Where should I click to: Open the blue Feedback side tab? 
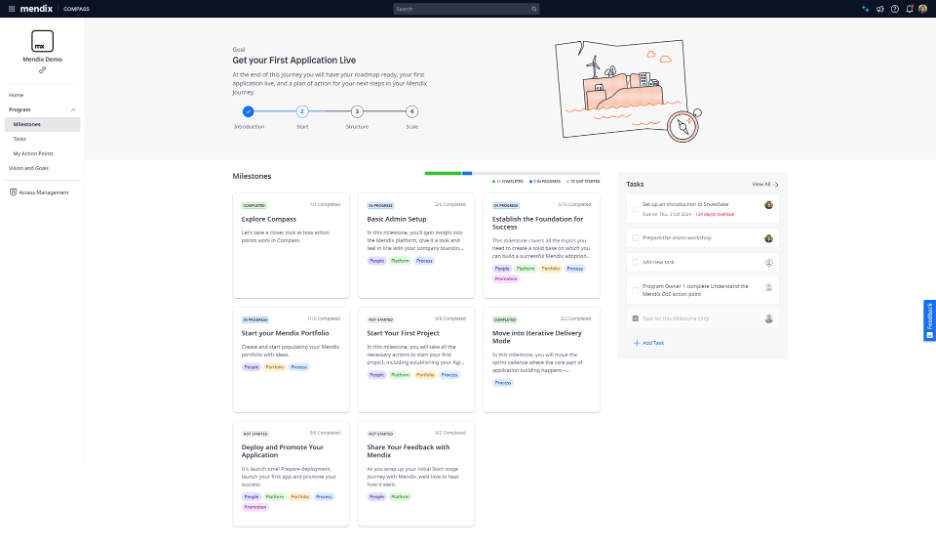[929, 321]
